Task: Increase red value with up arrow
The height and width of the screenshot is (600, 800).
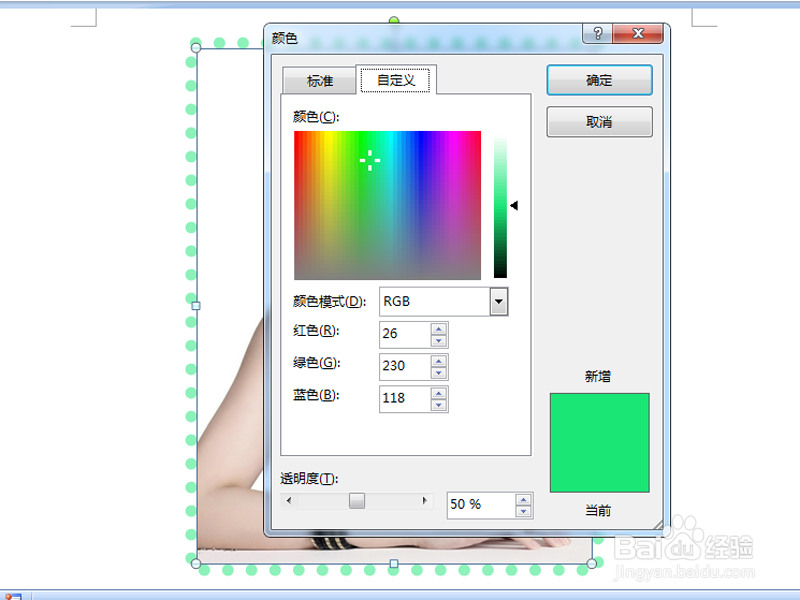Action: tap(439, 329)
